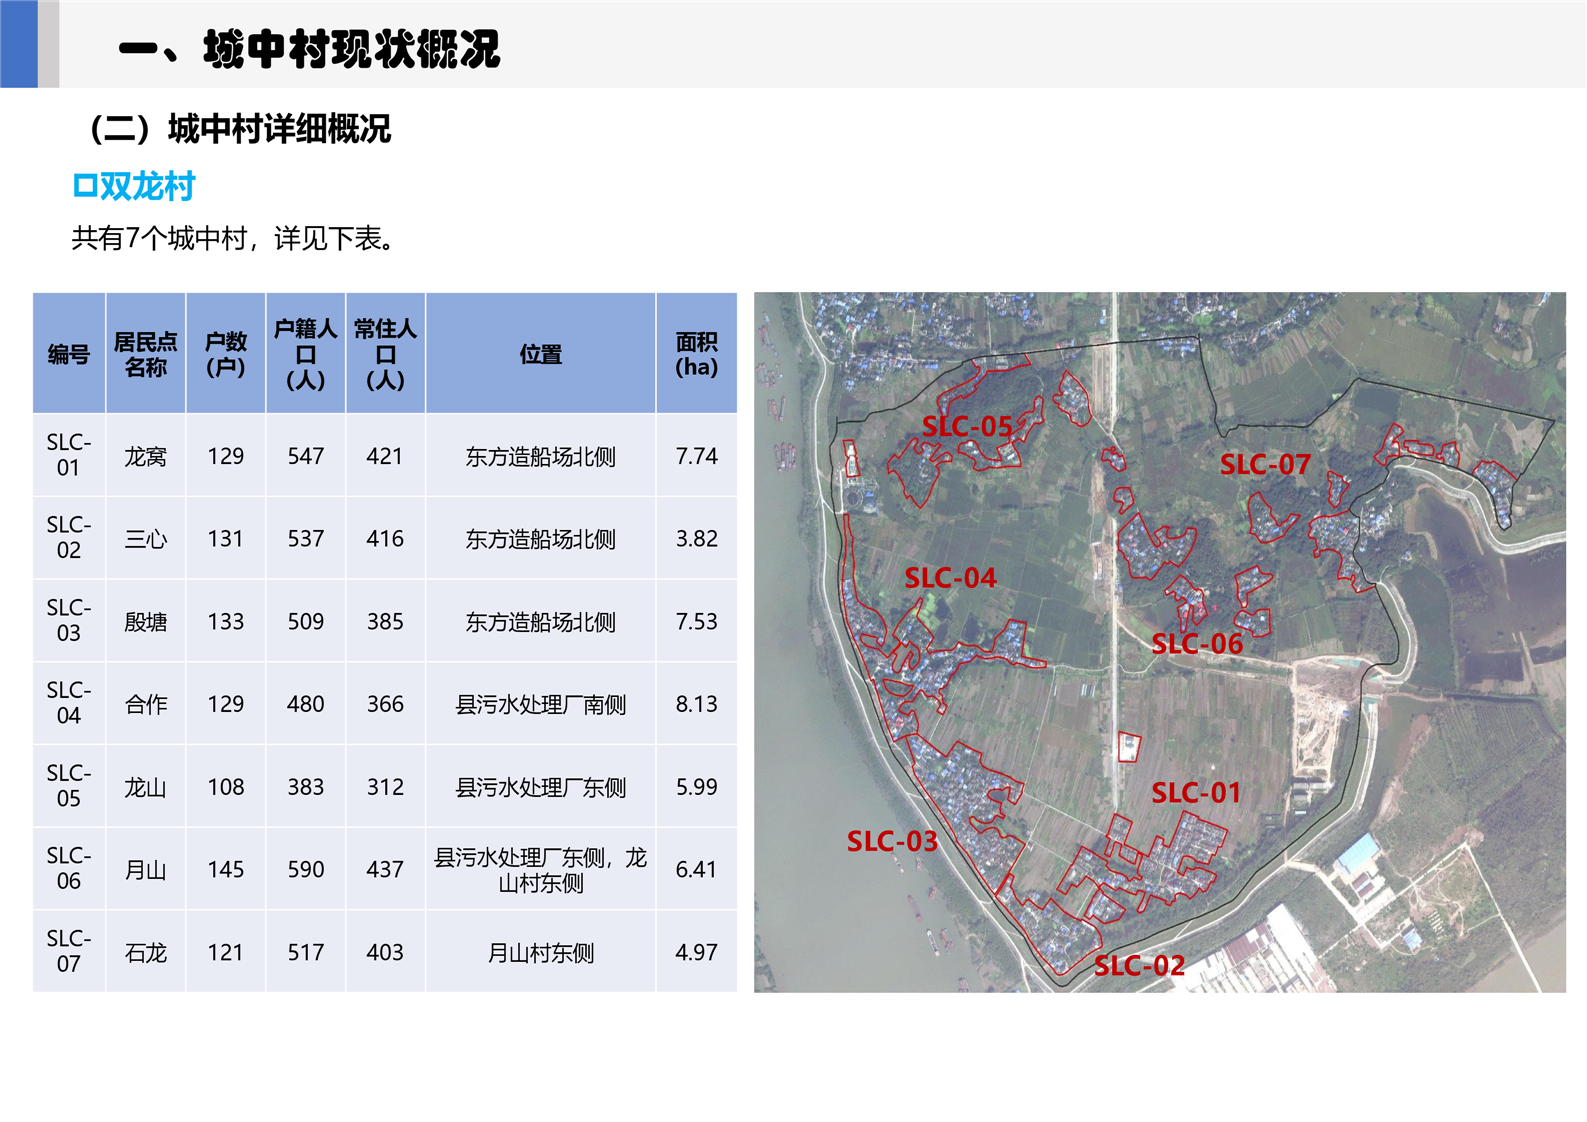Select resident population 366
The image size is (1587, 1122).
[x=385, y=704]
